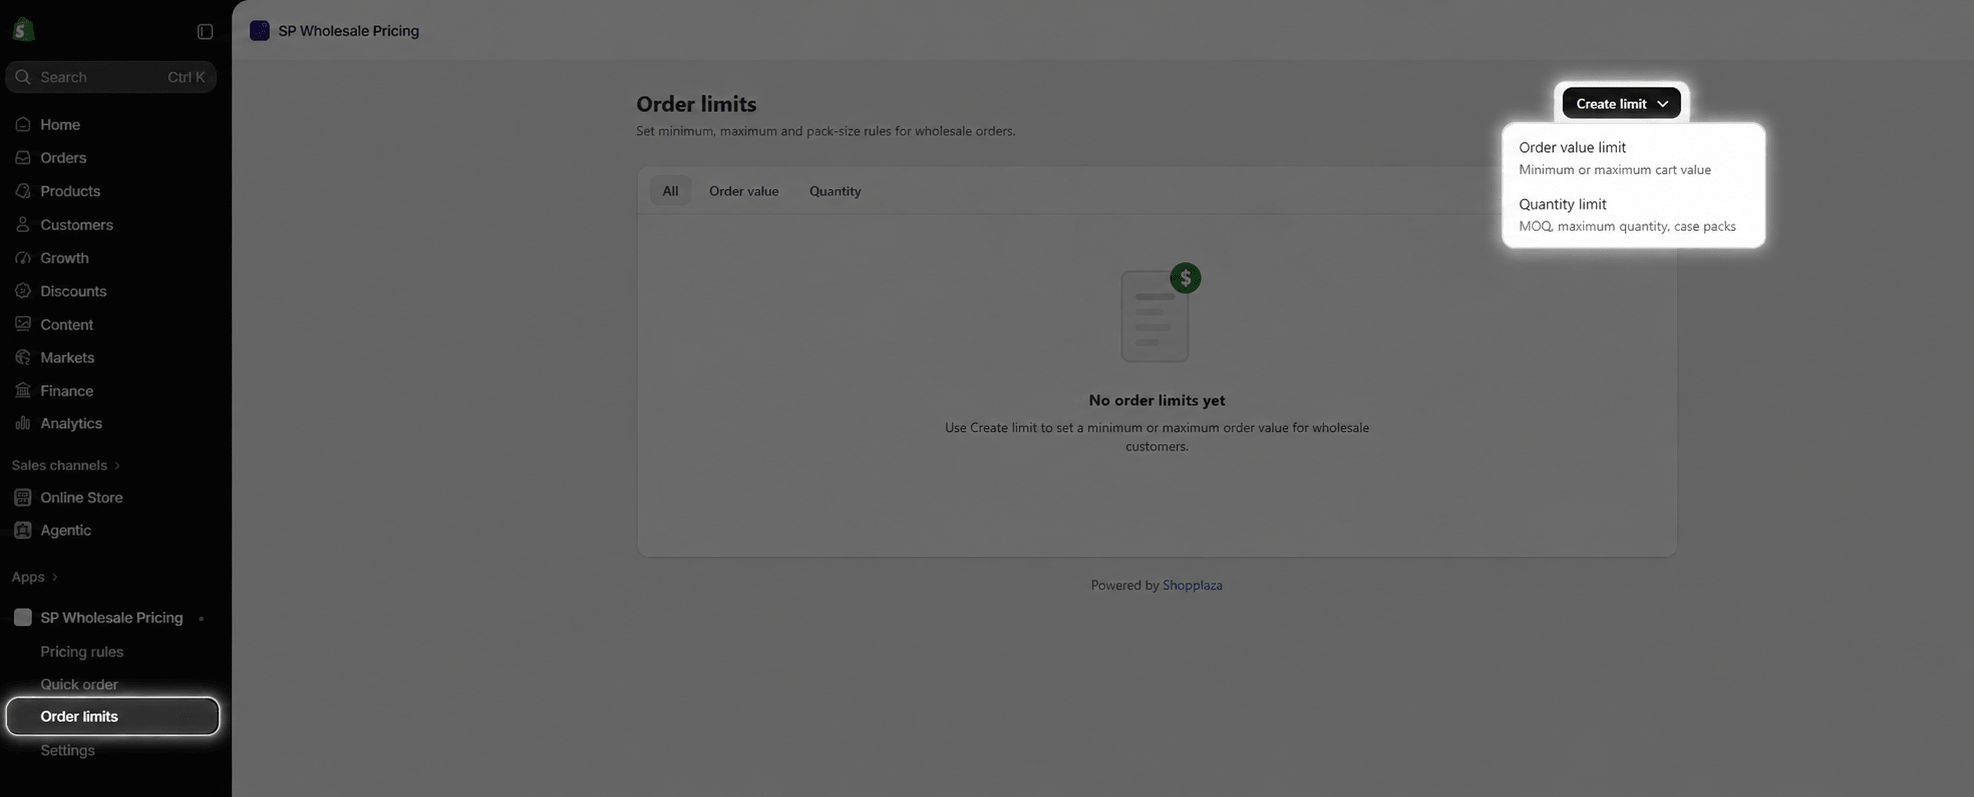The height and width of the screenshot is (797, 1974).
Task: Click the pin dot next to SP Wholesale Pricing
Action: (201, 619)
